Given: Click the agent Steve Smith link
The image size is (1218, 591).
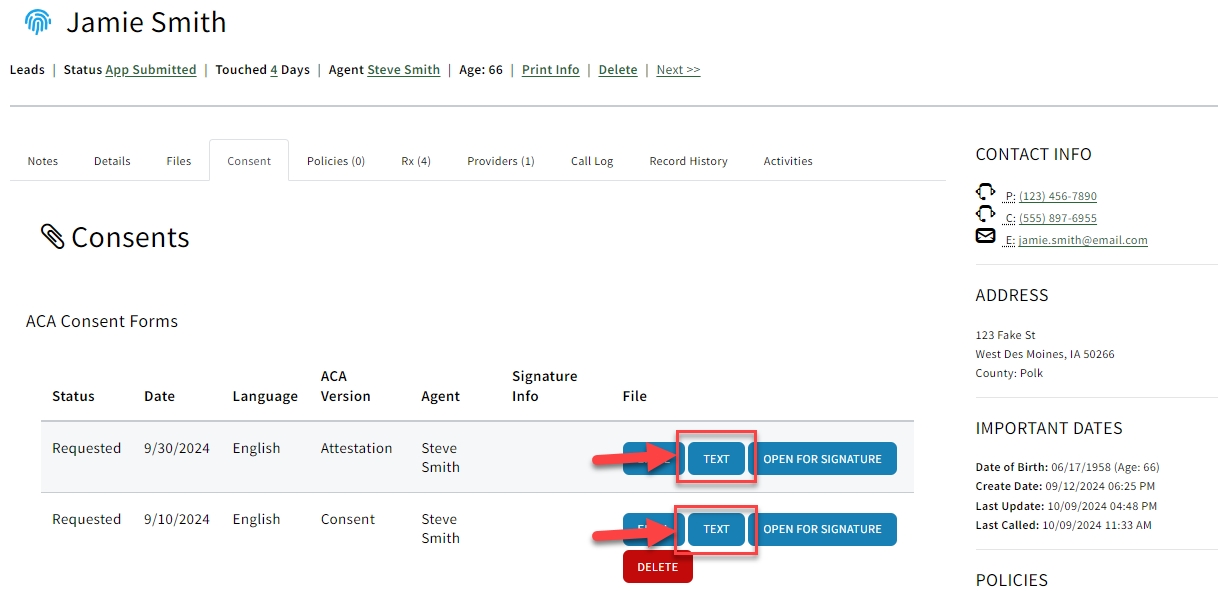Looking at the screenshot, I should [x=403, y=70].
